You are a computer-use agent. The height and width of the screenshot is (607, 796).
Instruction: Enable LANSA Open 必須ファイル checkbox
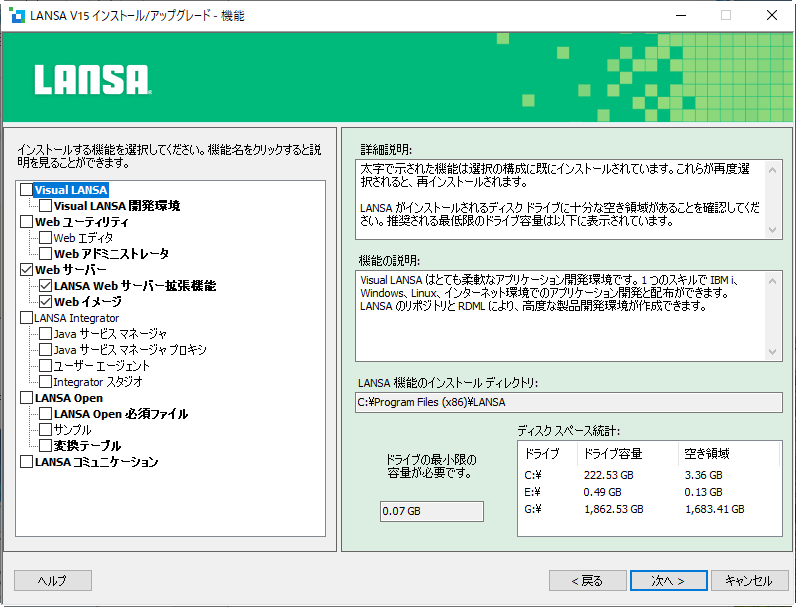[x=45, y=414]
